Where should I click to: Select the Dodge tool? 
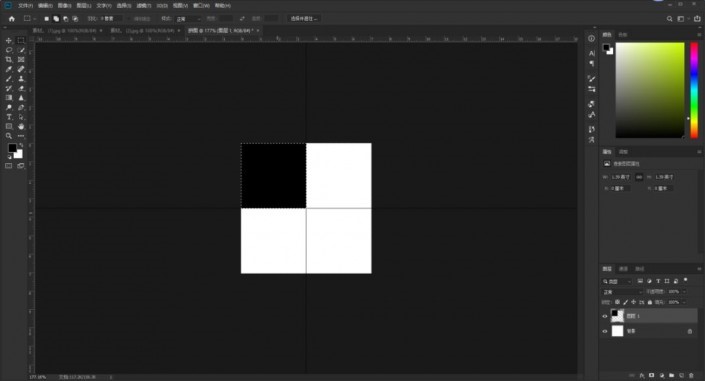(x=9, y=108)
